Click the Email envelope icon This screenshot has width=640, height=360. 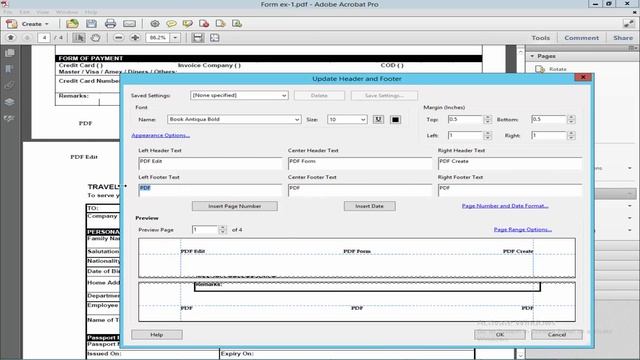pos(129,24)
